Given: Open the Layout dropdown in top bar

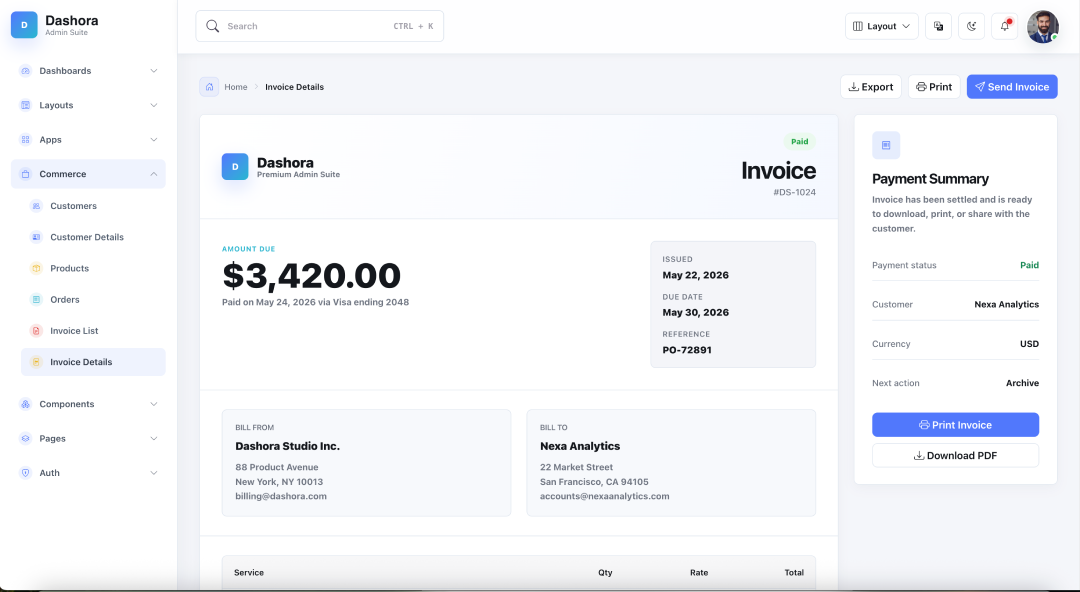Looking at the screenshot, I should (882, 26).
